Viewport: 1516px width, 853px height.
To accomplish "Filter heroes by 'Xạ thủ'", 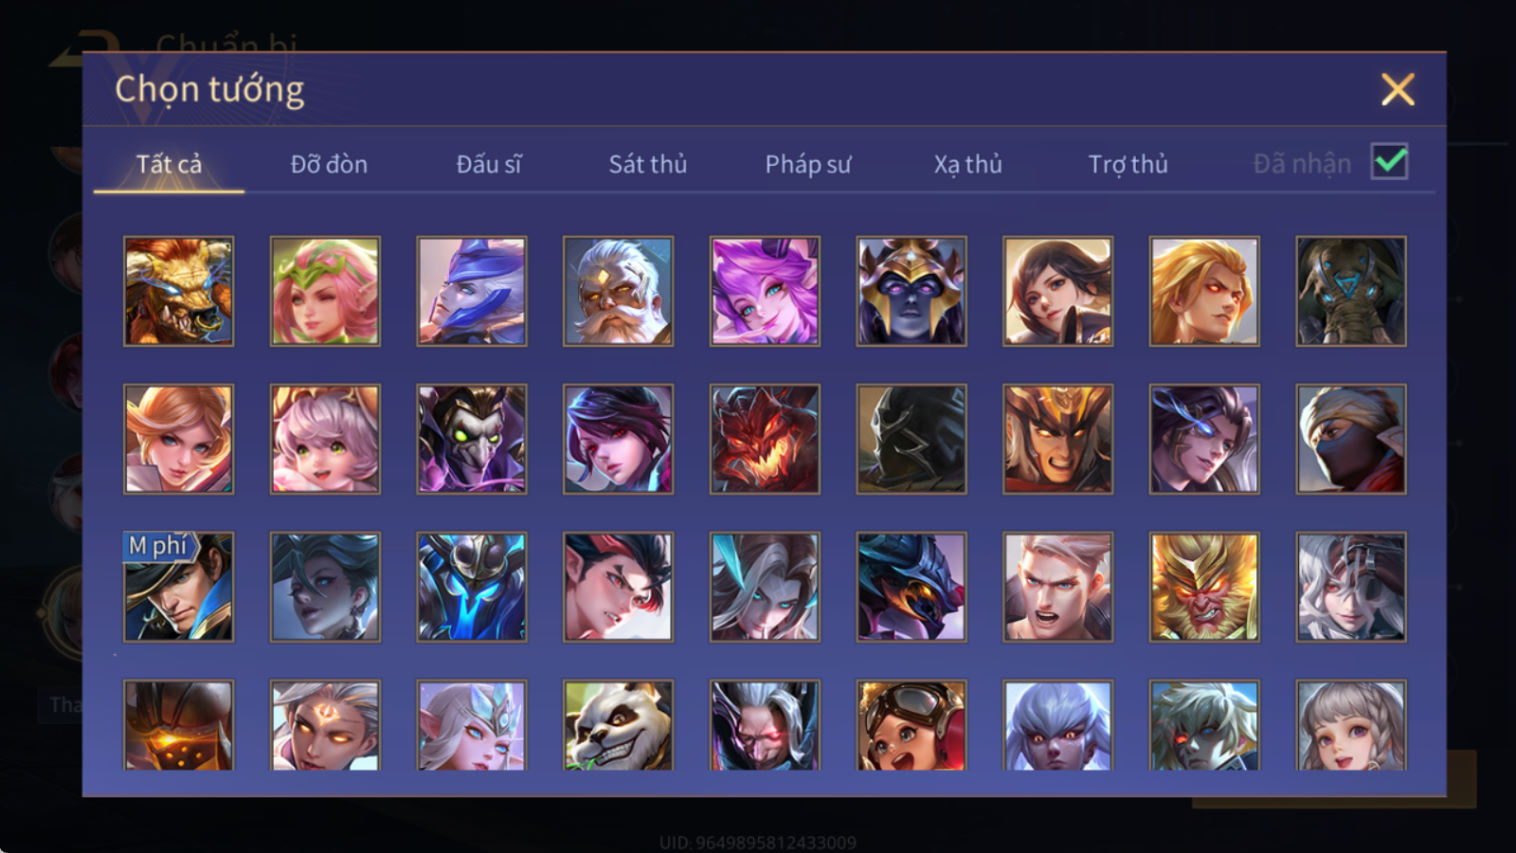I will (x=968, y=164).
